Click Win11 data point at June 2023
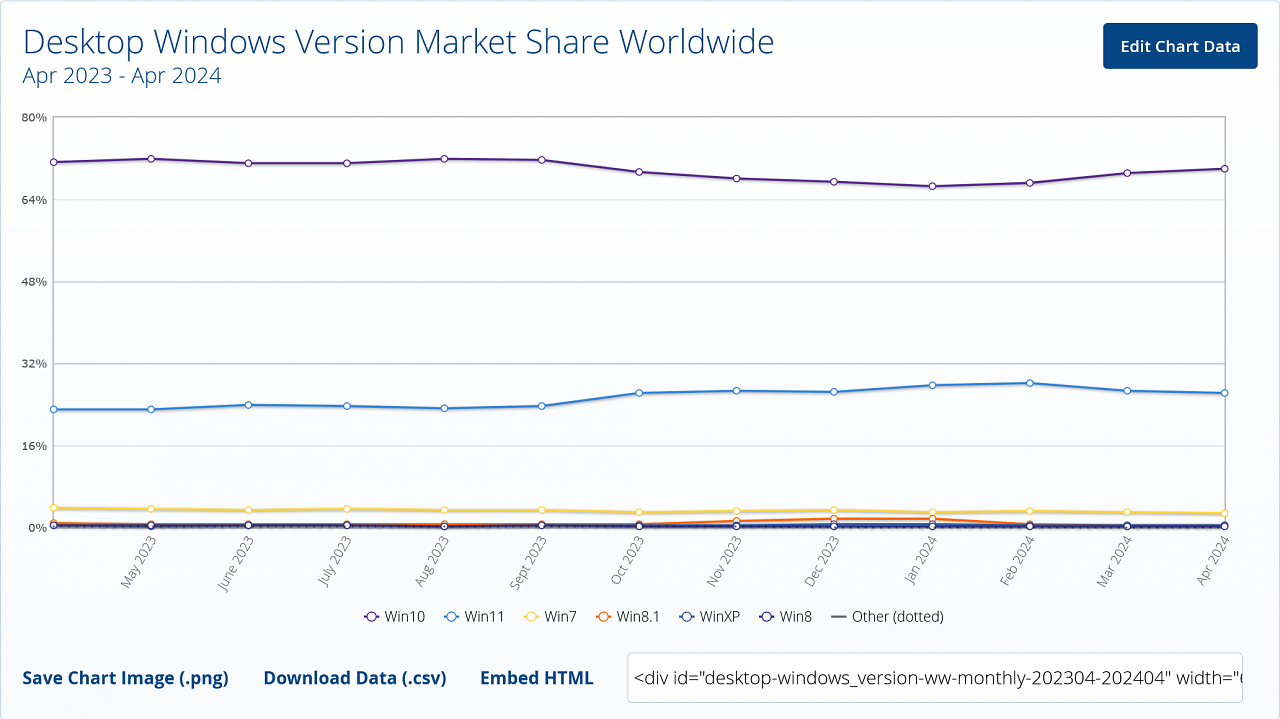 click(248, 405)
